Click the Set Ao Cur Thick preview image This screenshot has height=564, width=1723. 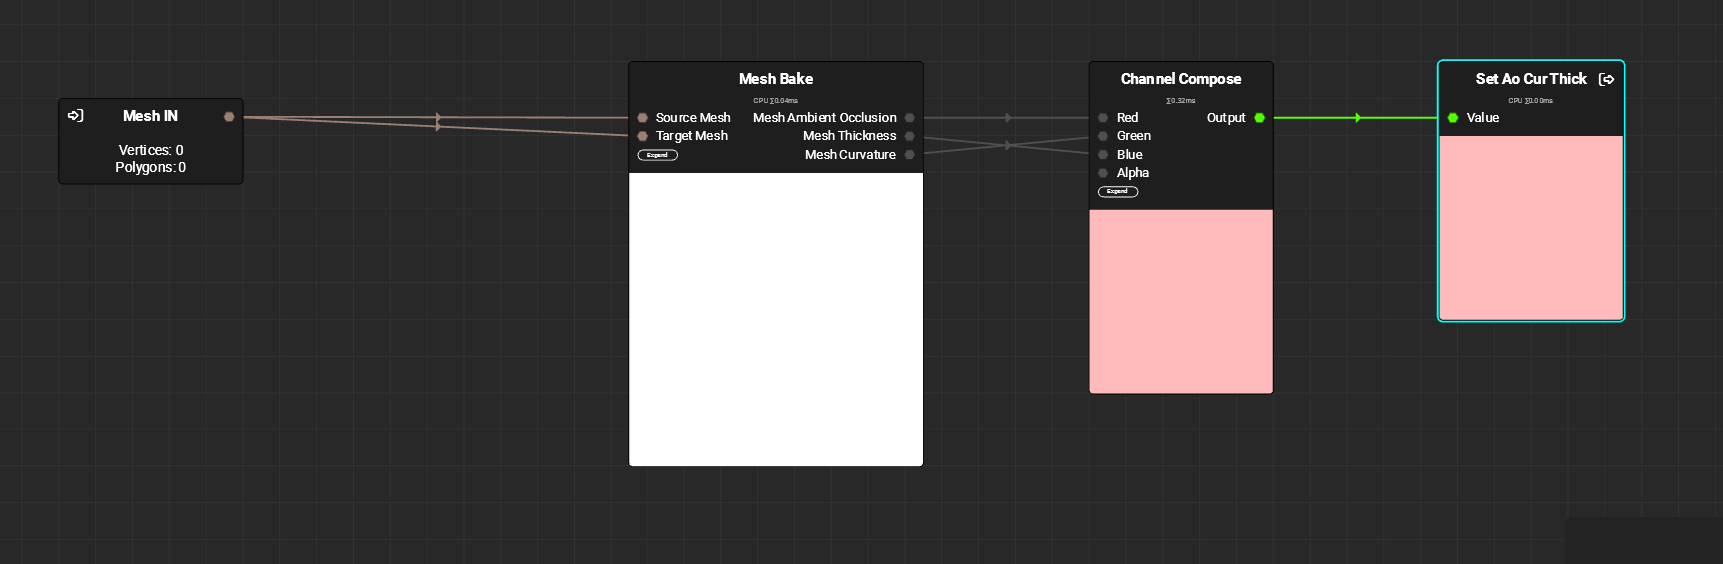tap(1530, 227)
